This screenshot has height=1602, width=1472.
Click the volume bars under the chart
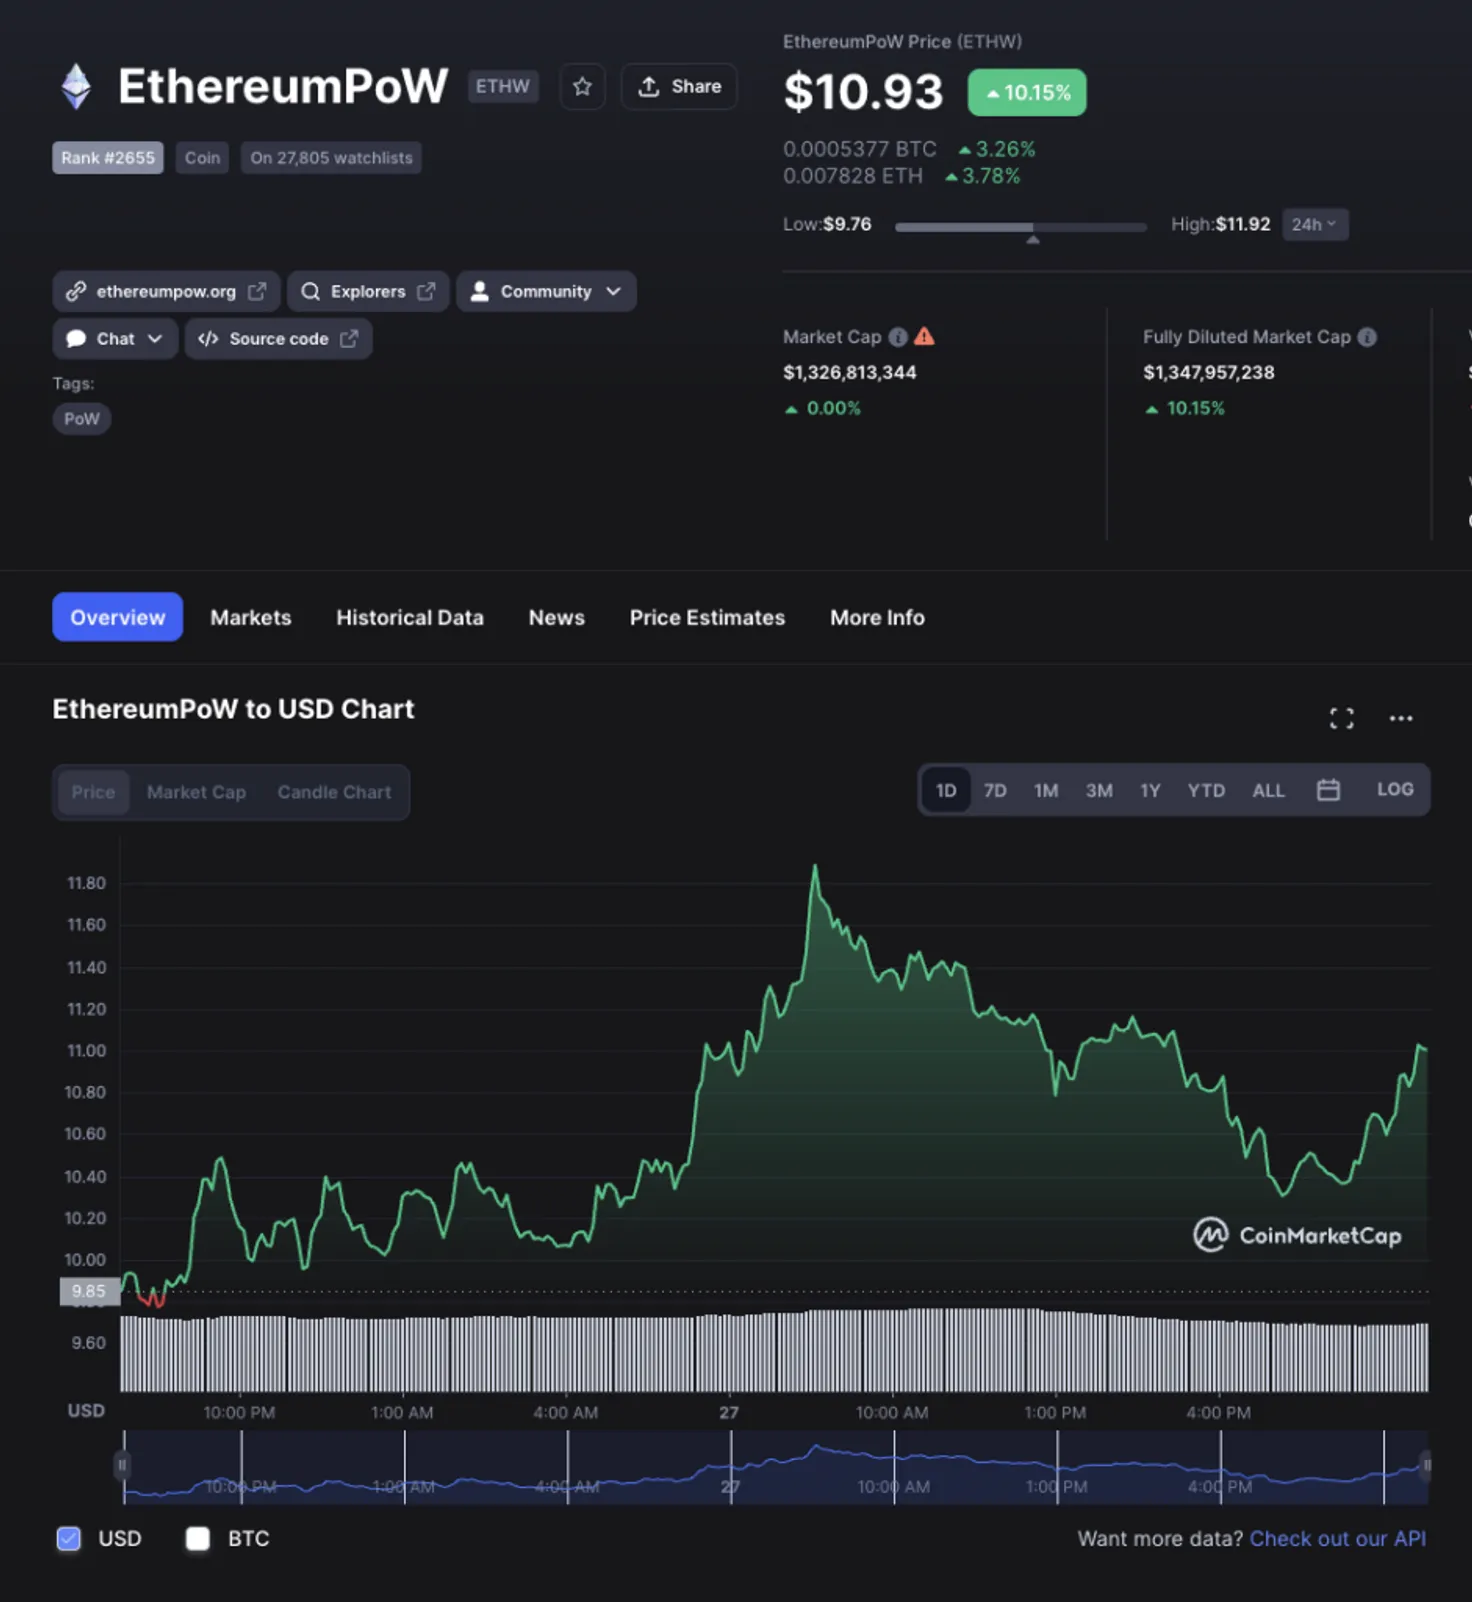tap(775, 1351)
